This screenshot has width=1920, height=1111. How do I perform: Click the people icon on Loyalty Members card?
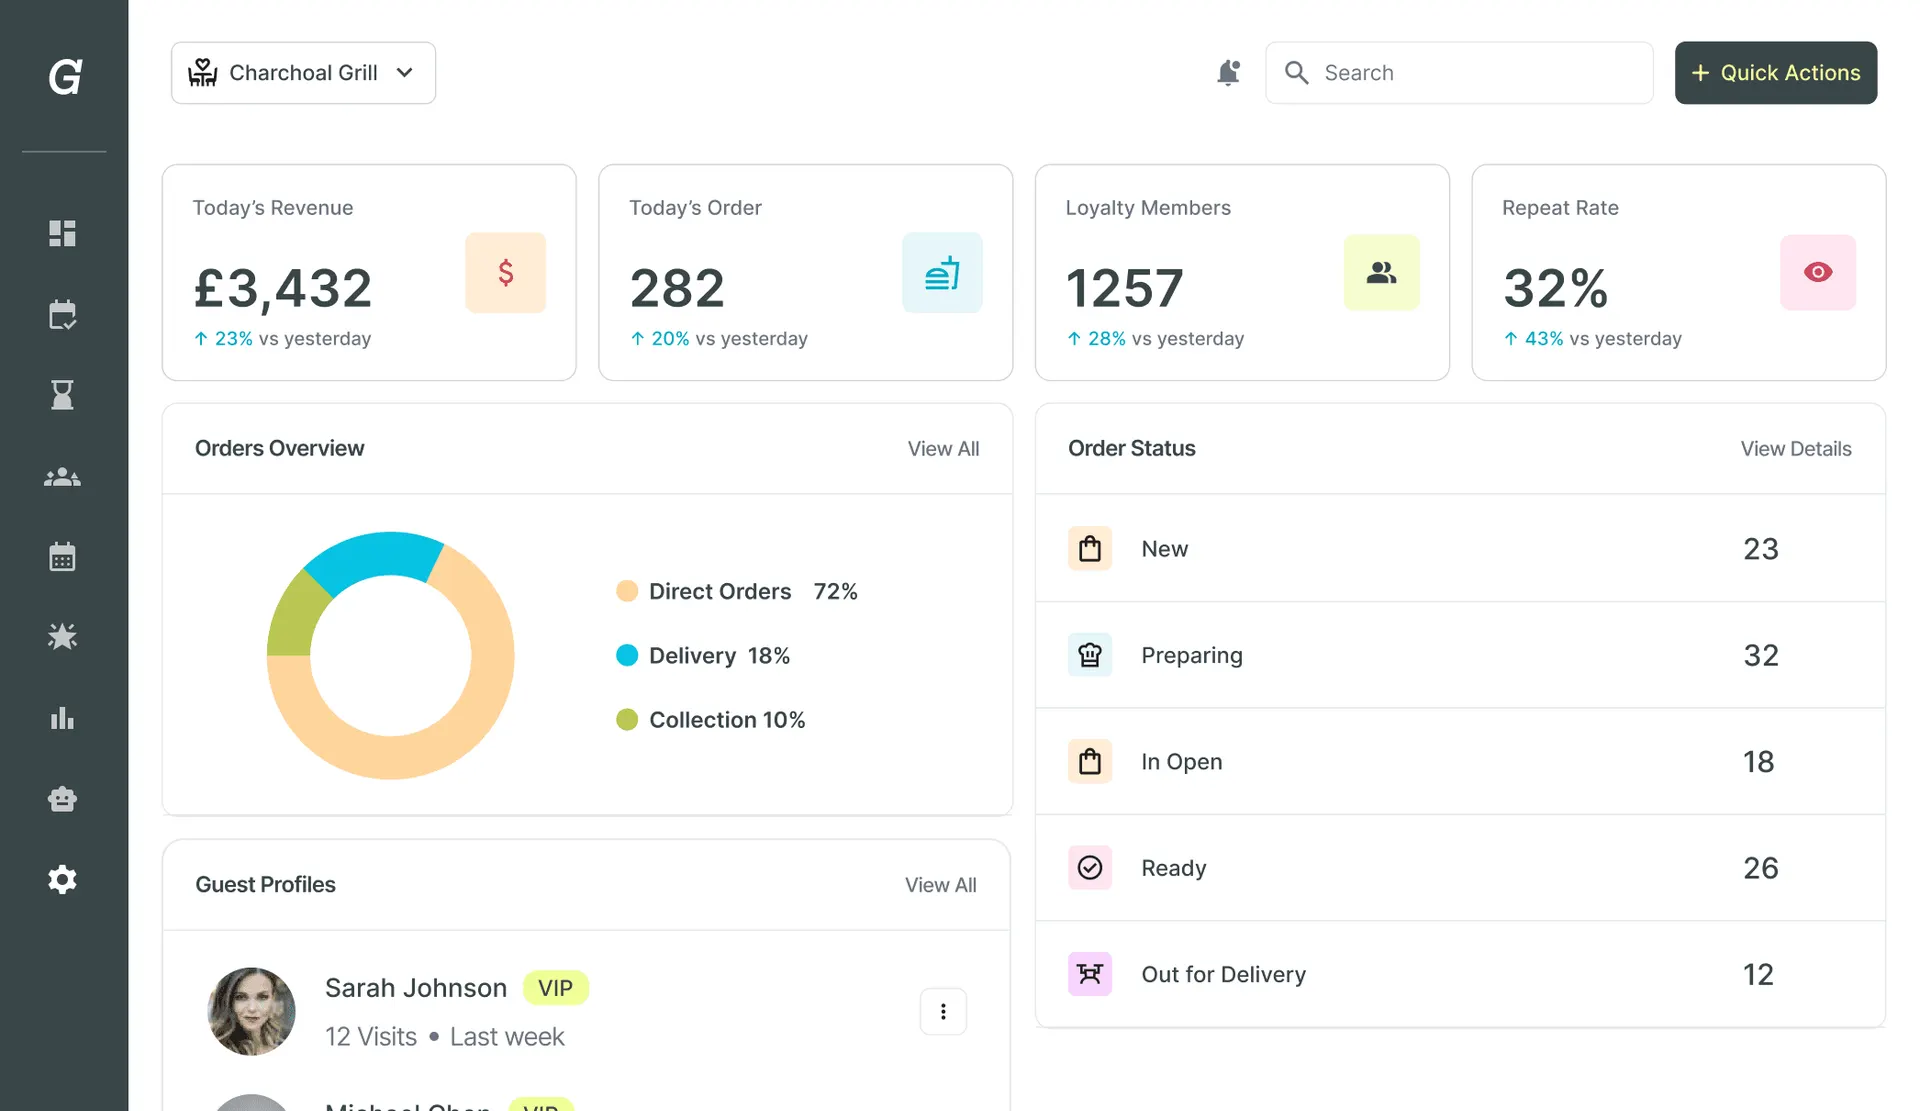(x=1382, y=272)
